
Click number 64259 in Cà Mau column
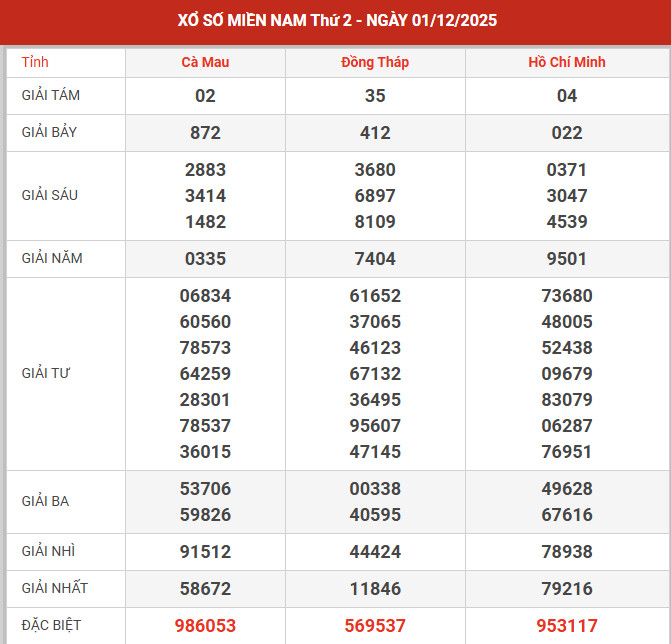(205, 374)
